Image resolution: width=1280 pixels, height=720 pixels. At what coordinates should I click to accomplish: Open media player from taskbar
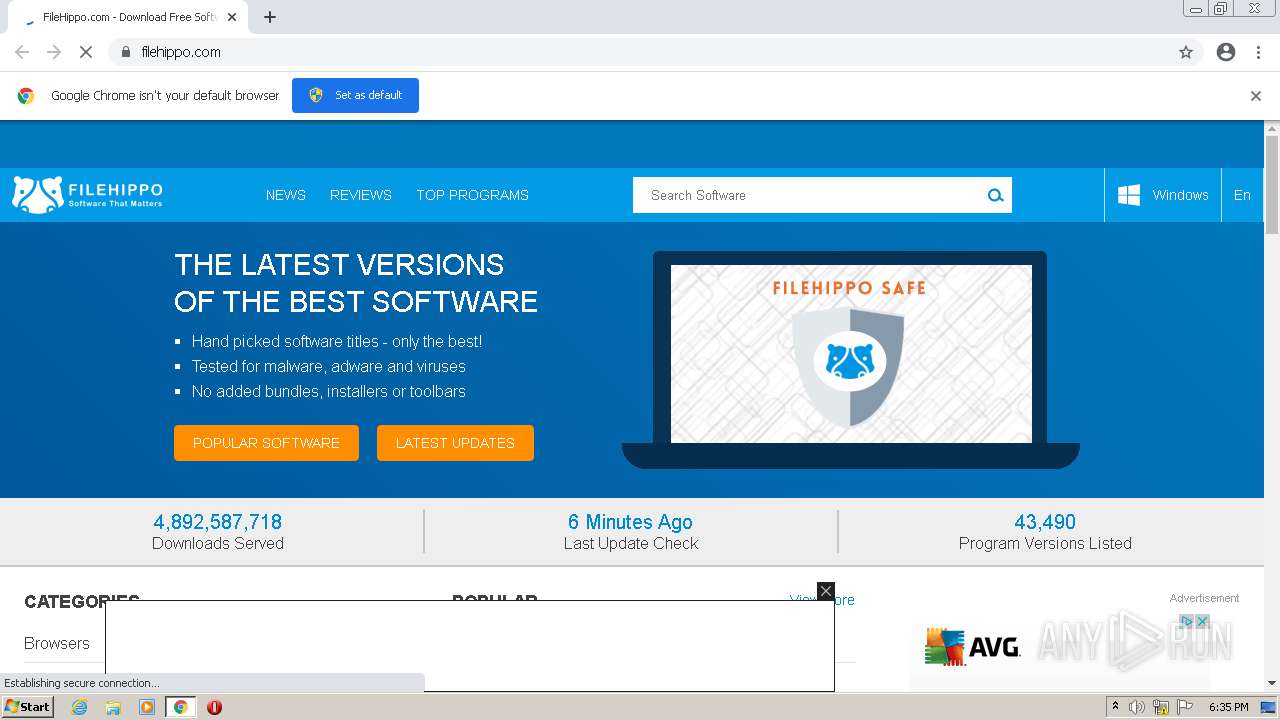(147, 707)
